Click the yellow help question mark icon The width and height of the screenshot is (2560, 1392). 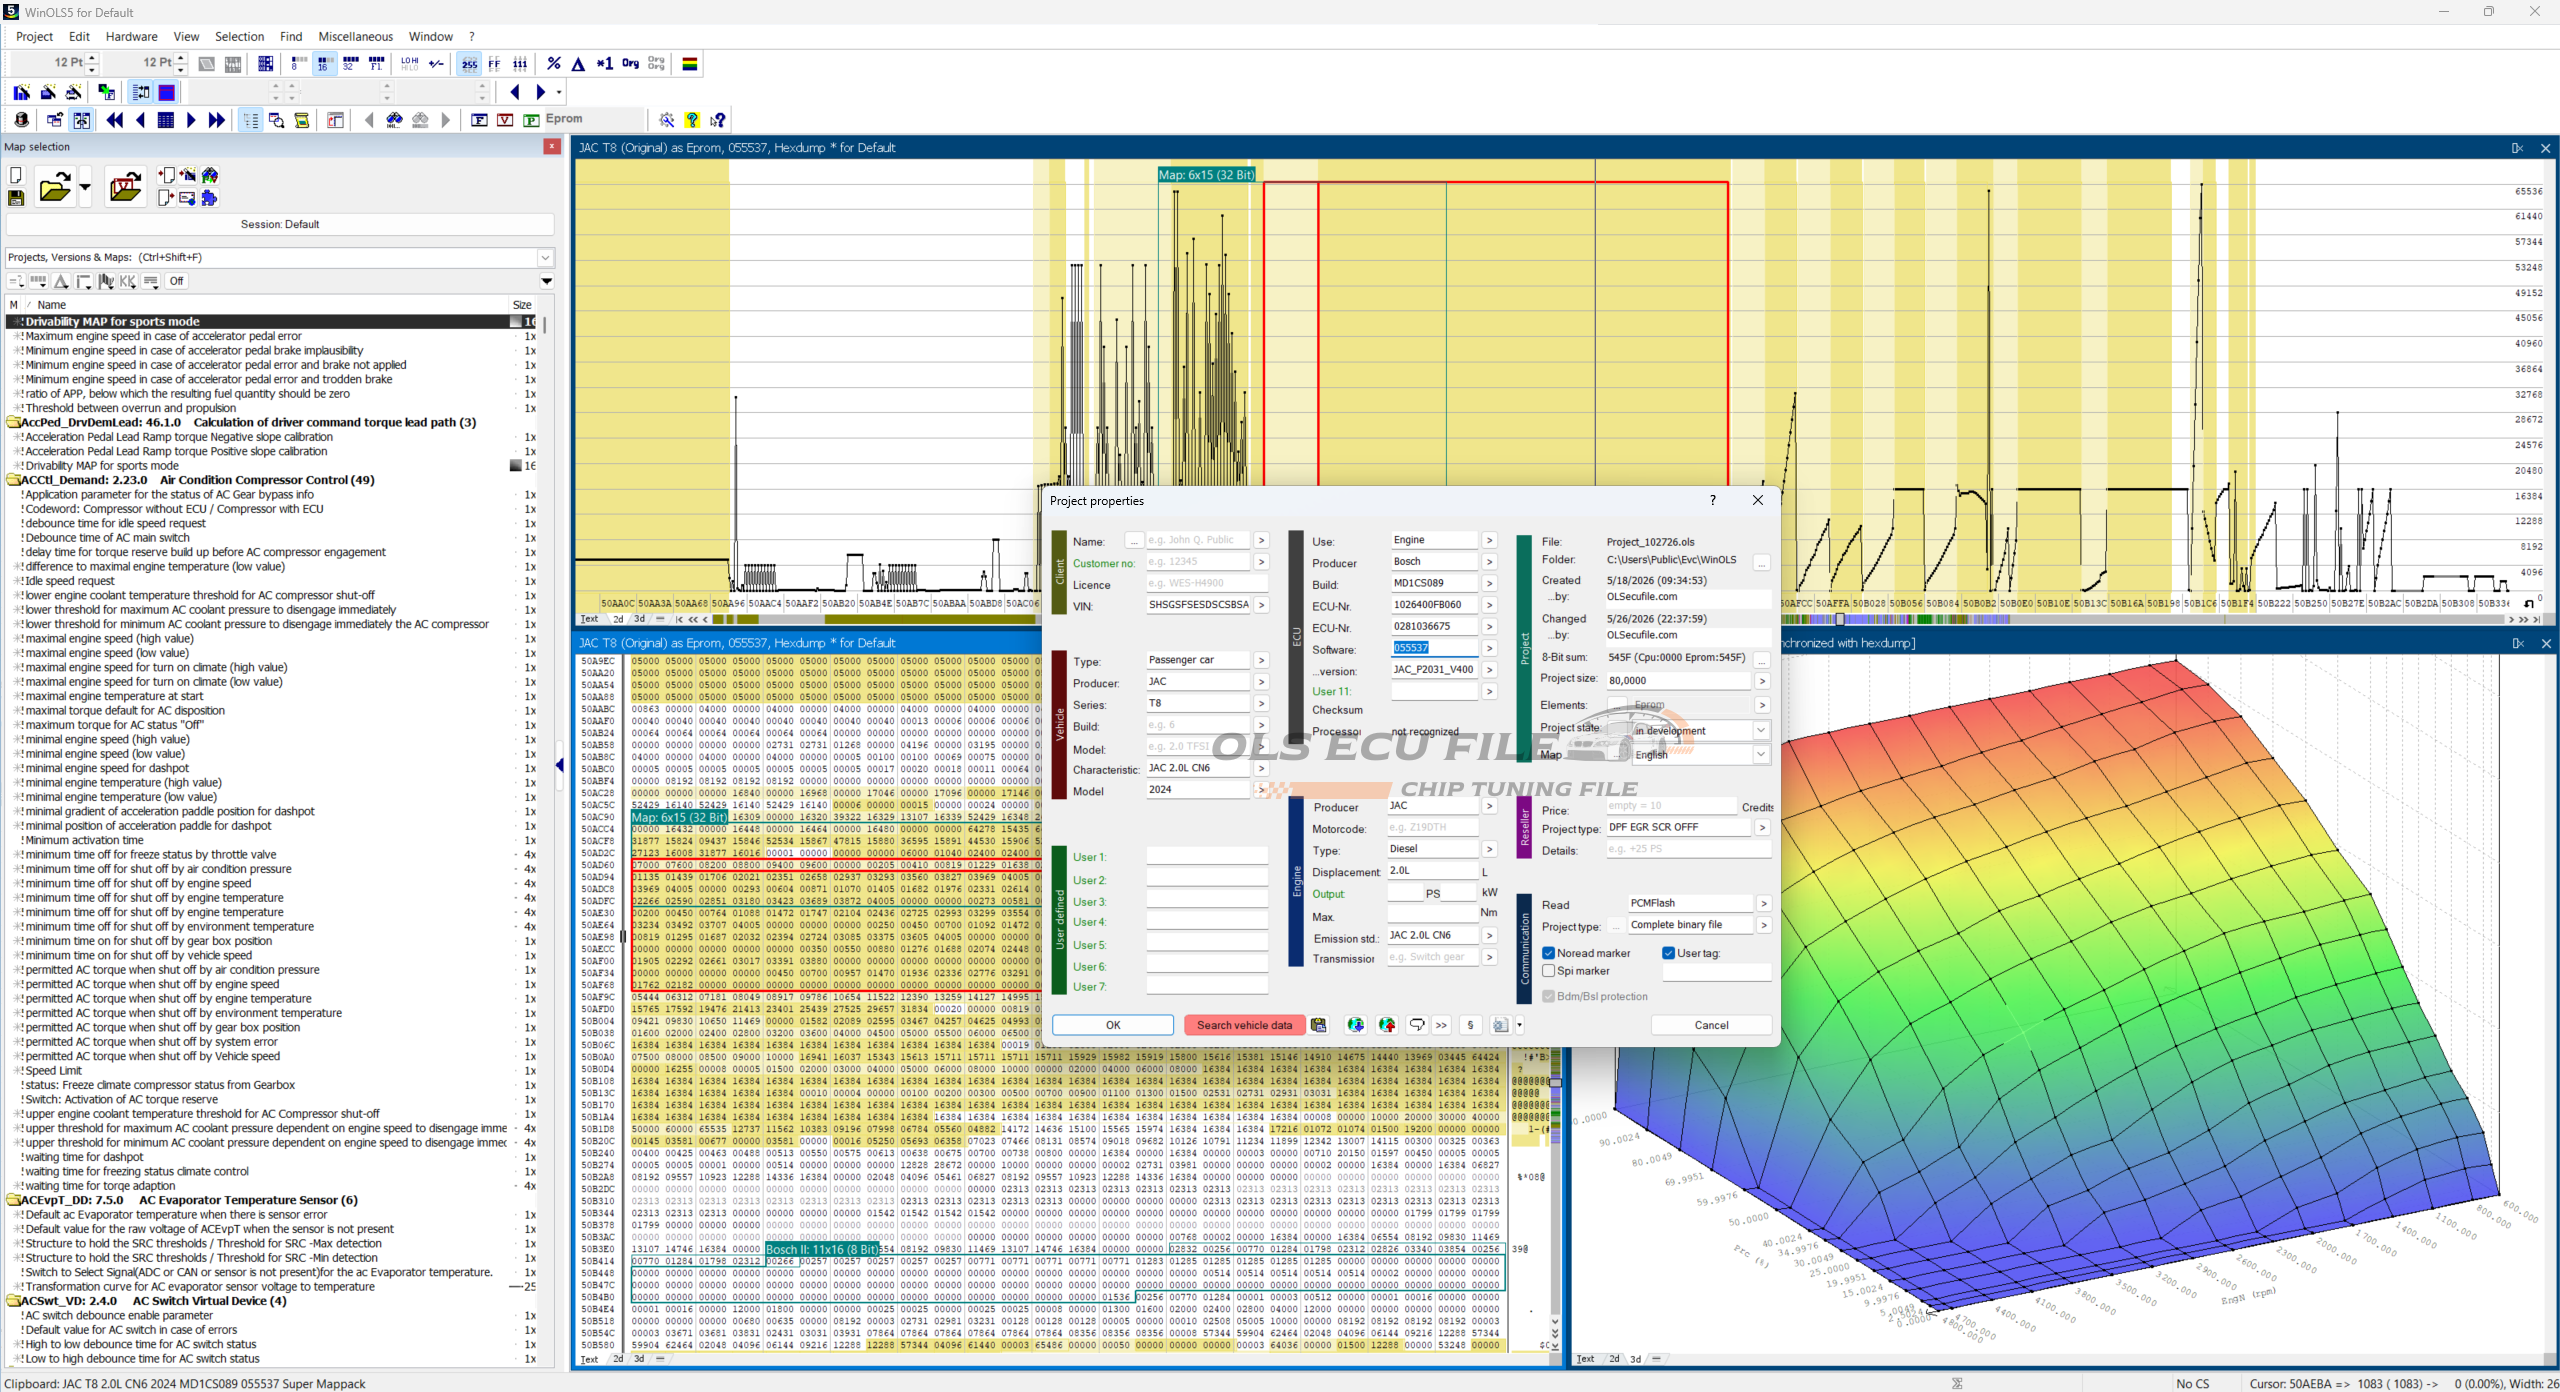pyautogui.click(x=692, y=120)
